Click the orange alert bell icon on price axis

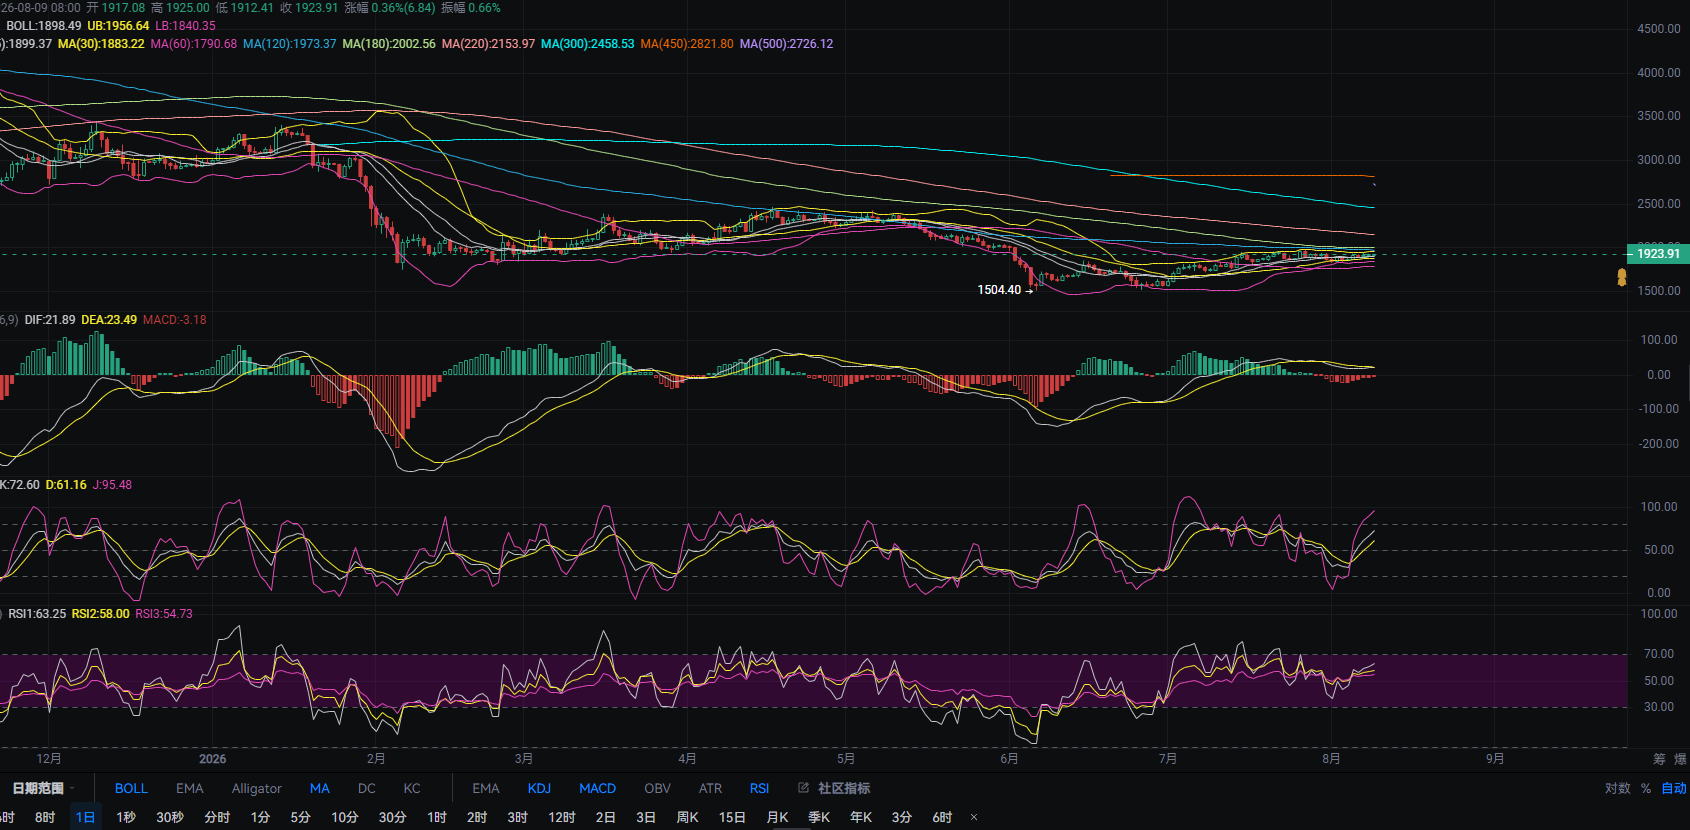1622,277
